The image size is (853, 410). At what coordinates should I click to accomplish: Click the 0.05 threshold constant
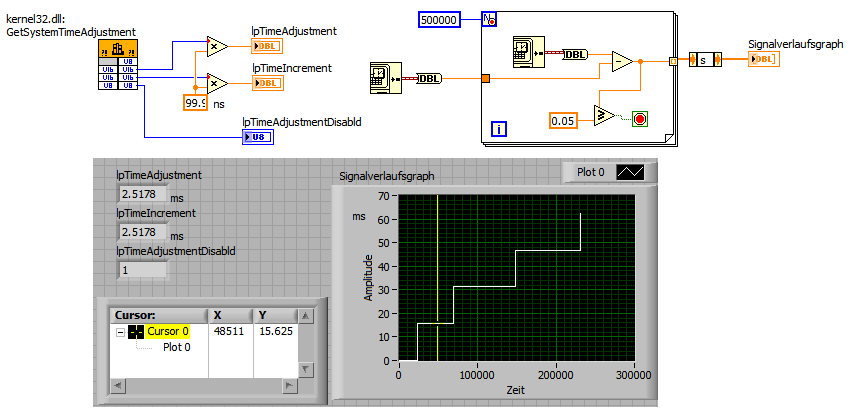point(563,120)
